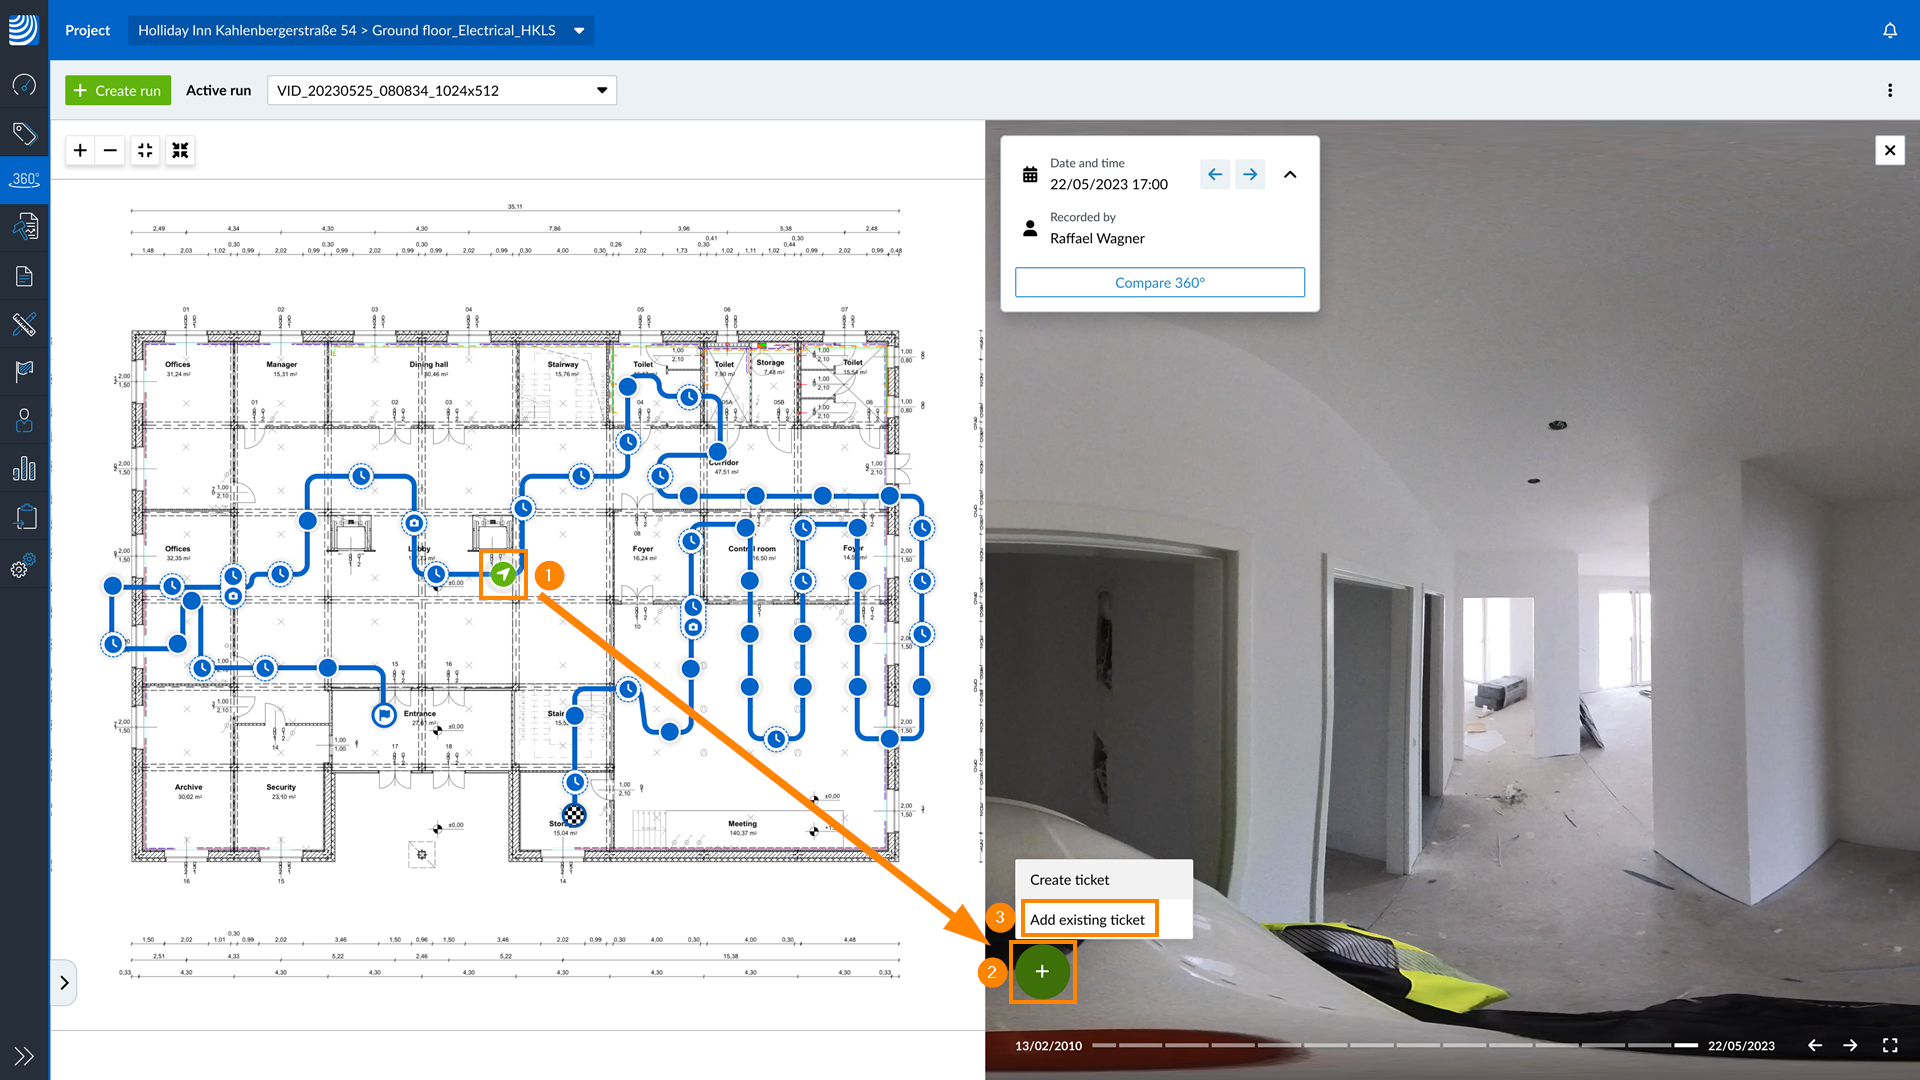Zoom out on the floor plan
Screen dimensions: 1920x1080
click(111, 150)
